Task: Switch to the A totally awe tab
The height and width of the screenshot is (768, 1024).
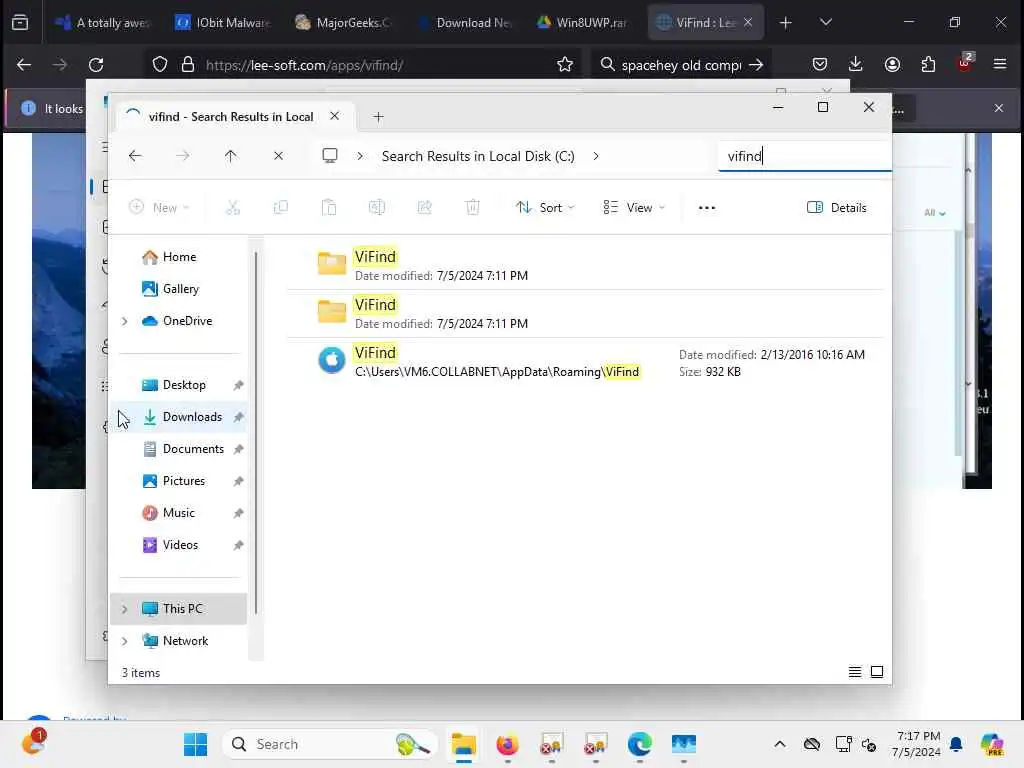Action: tap(103, 23)
